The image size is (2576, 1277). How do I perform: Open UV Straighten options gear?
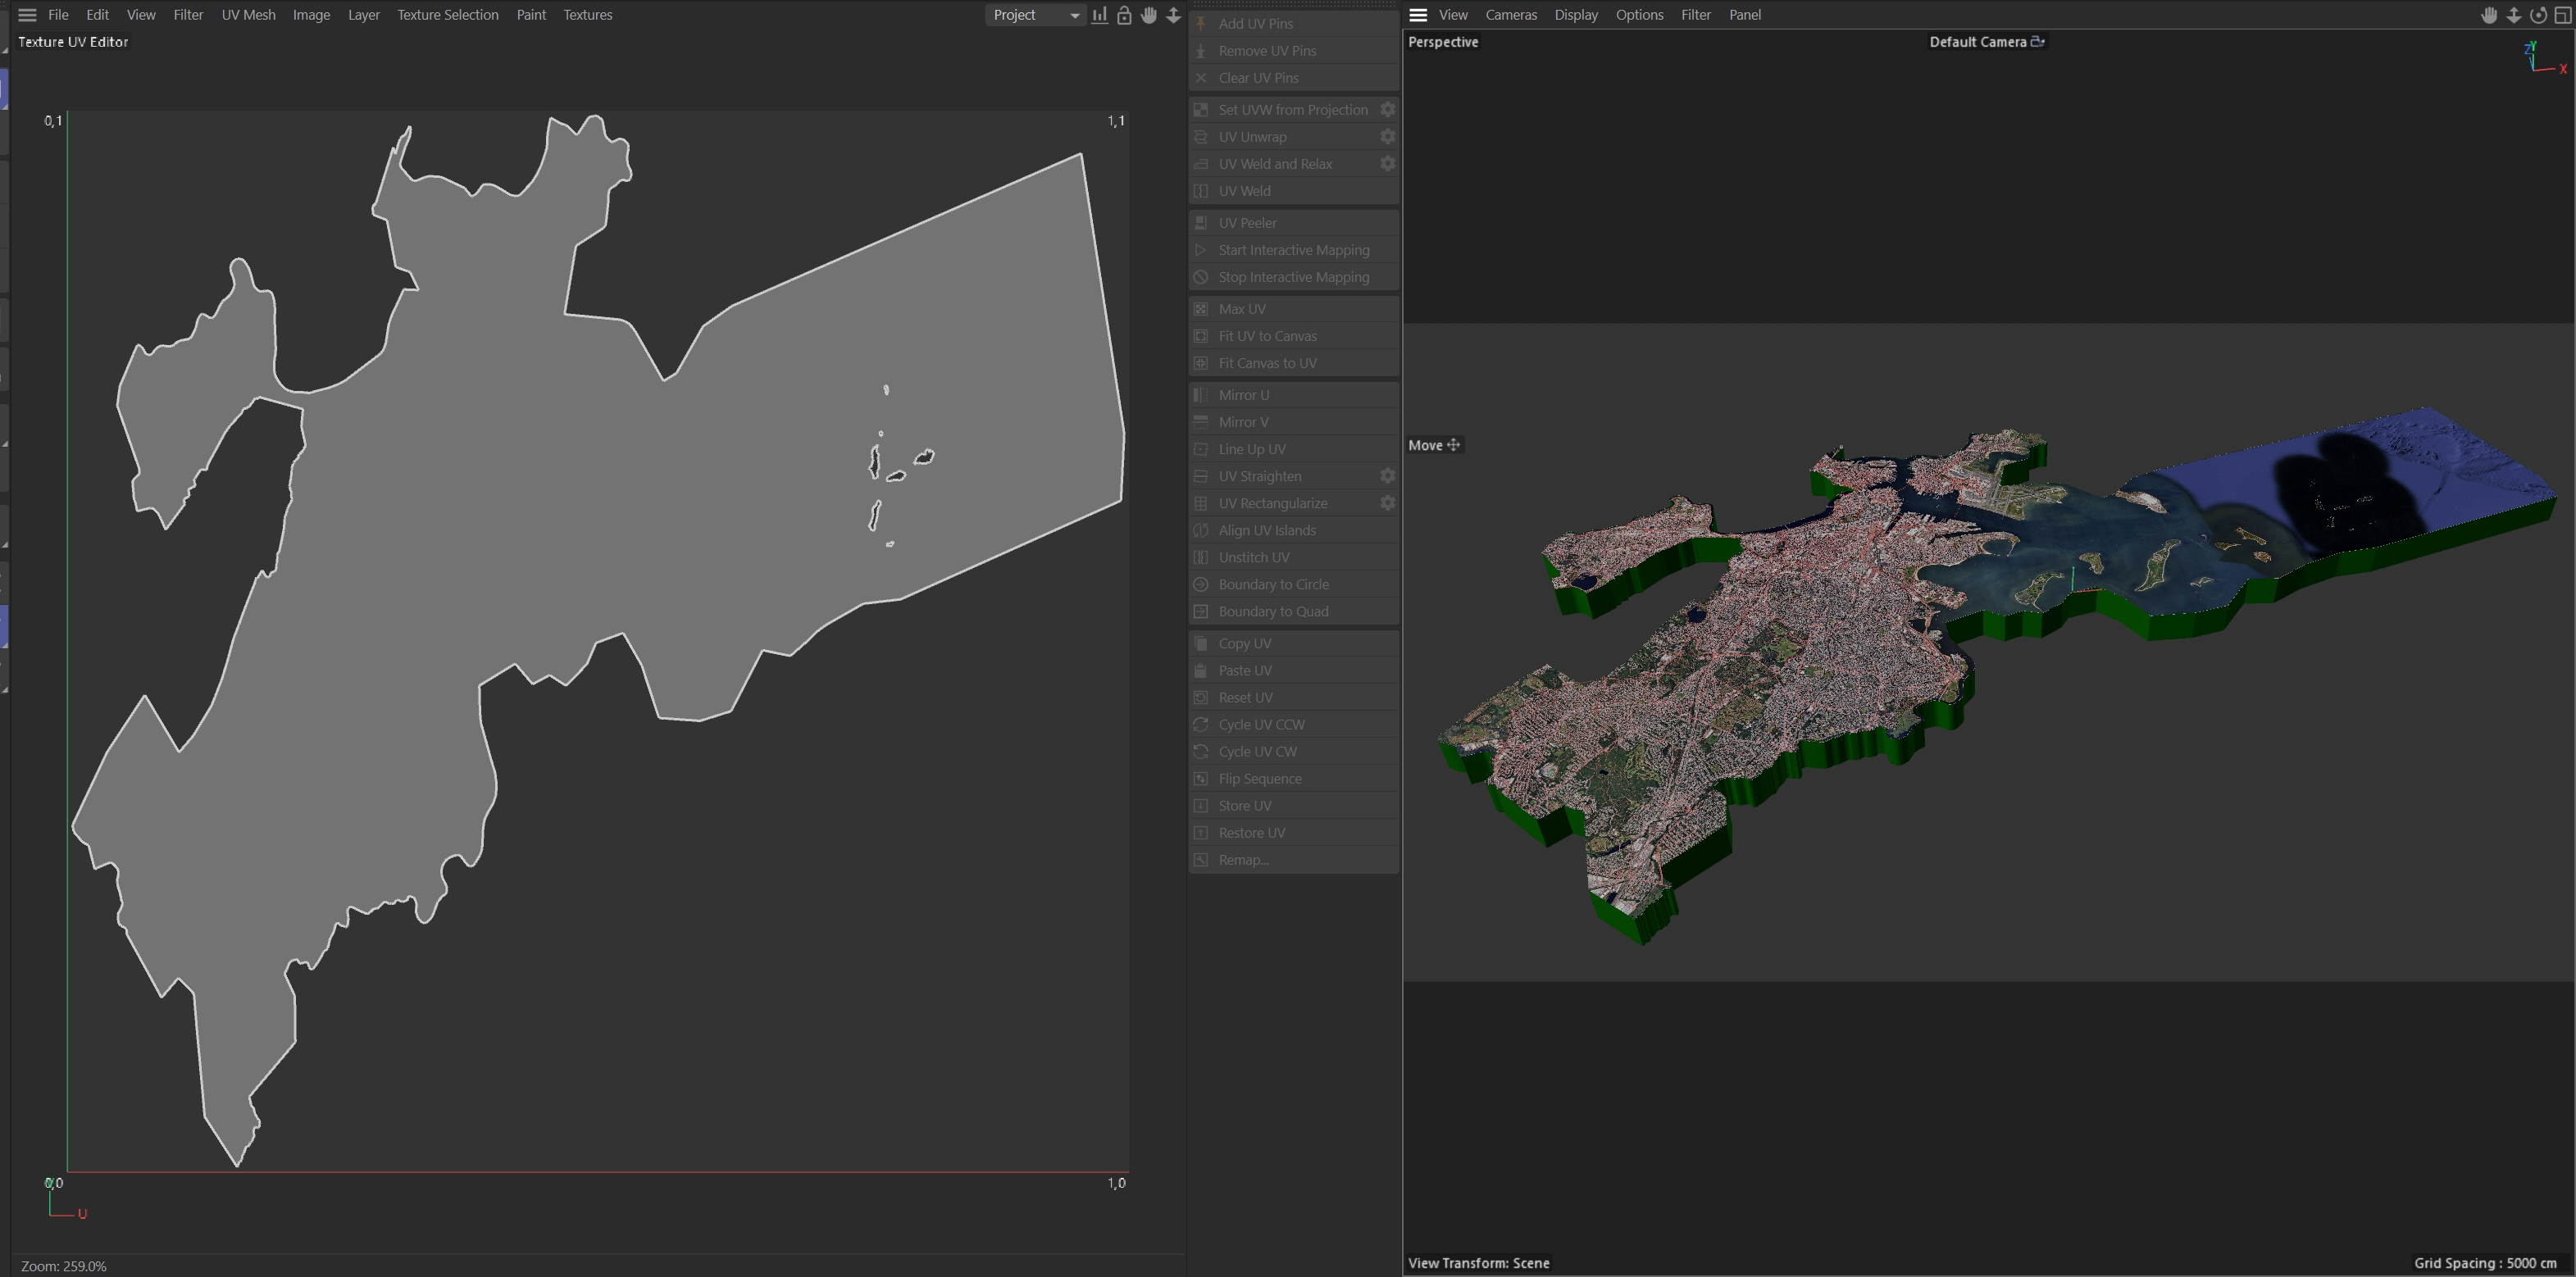click(1387, 476)
